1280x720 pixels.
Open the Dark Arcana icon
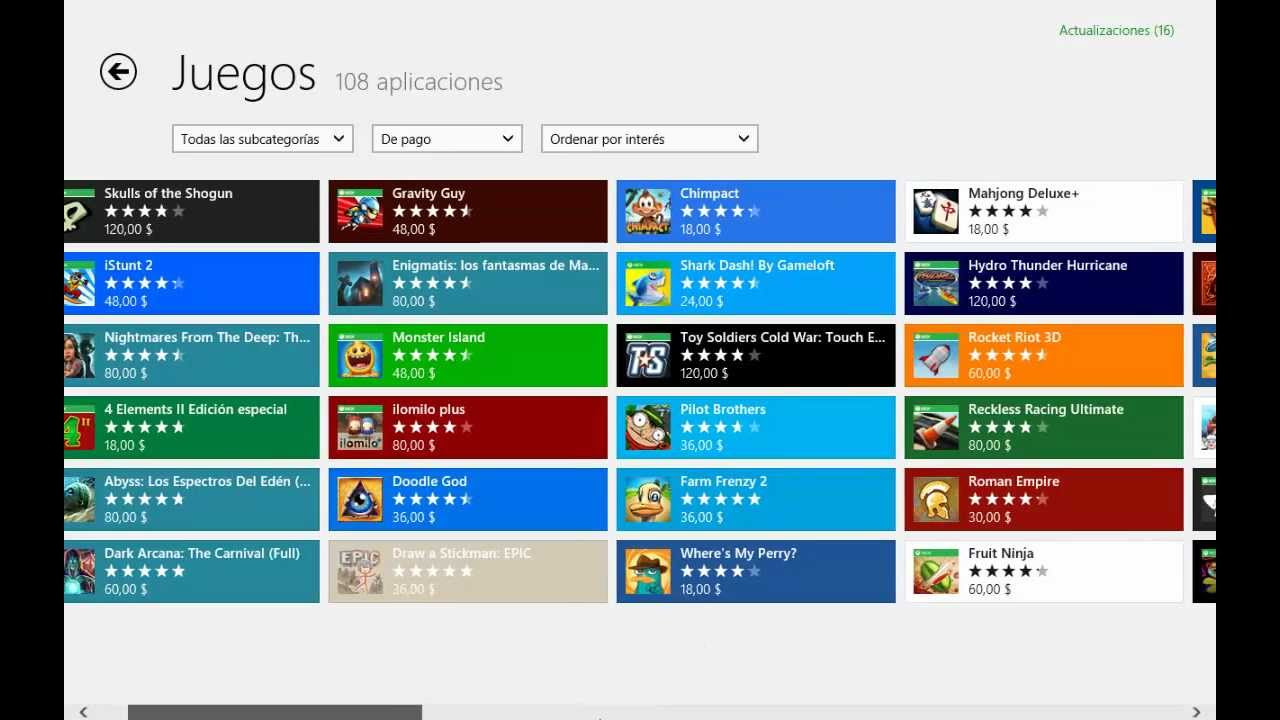pyautogui.click(x=79, y=571)
